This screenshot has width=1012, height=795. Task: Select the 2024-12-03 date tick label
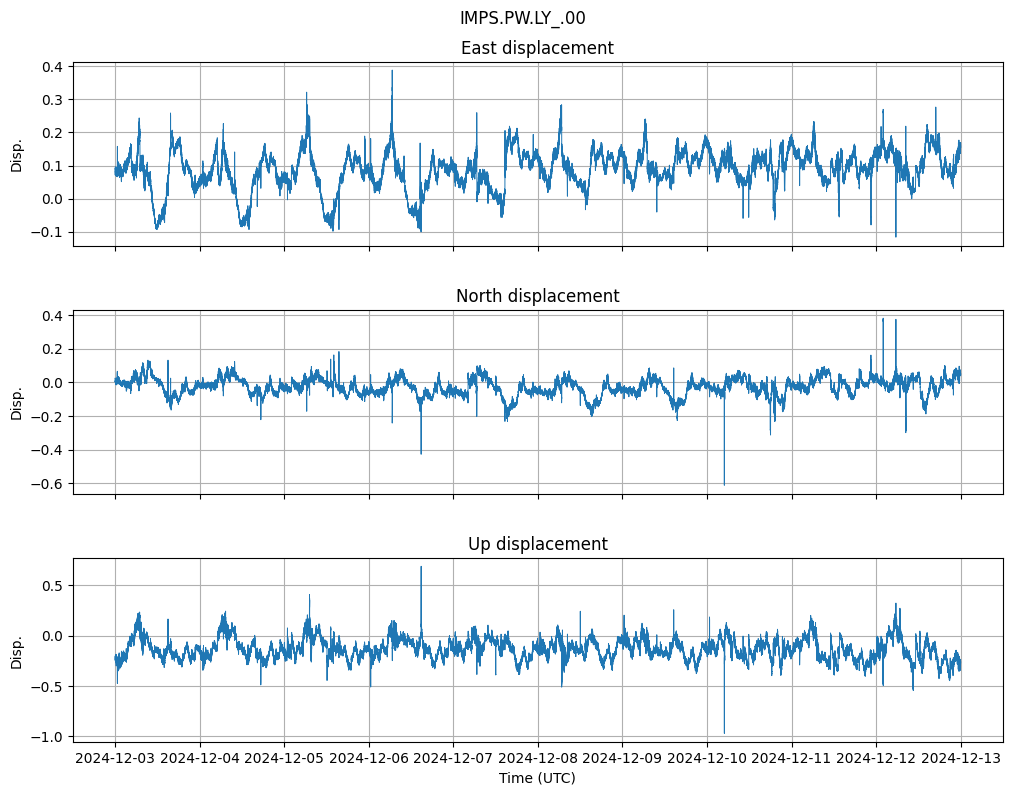coord(115,759)
